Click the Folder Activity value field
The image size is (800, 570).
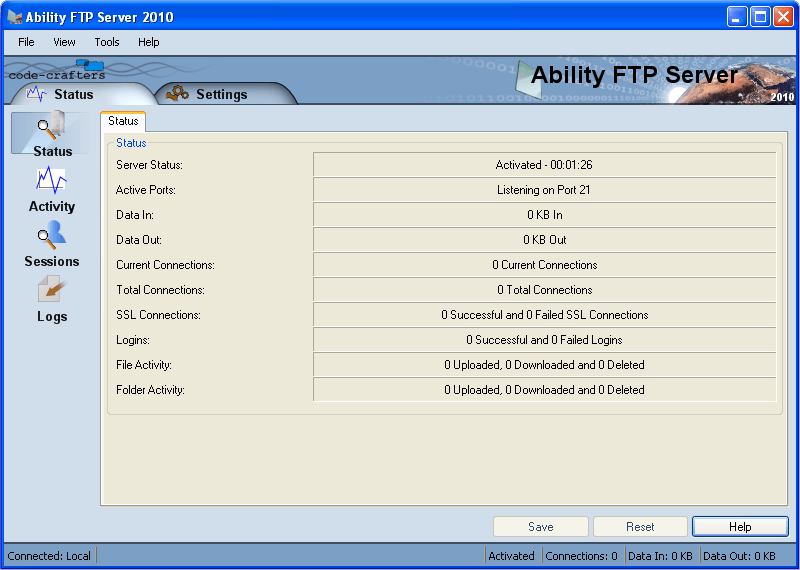(x=544, y=390)
